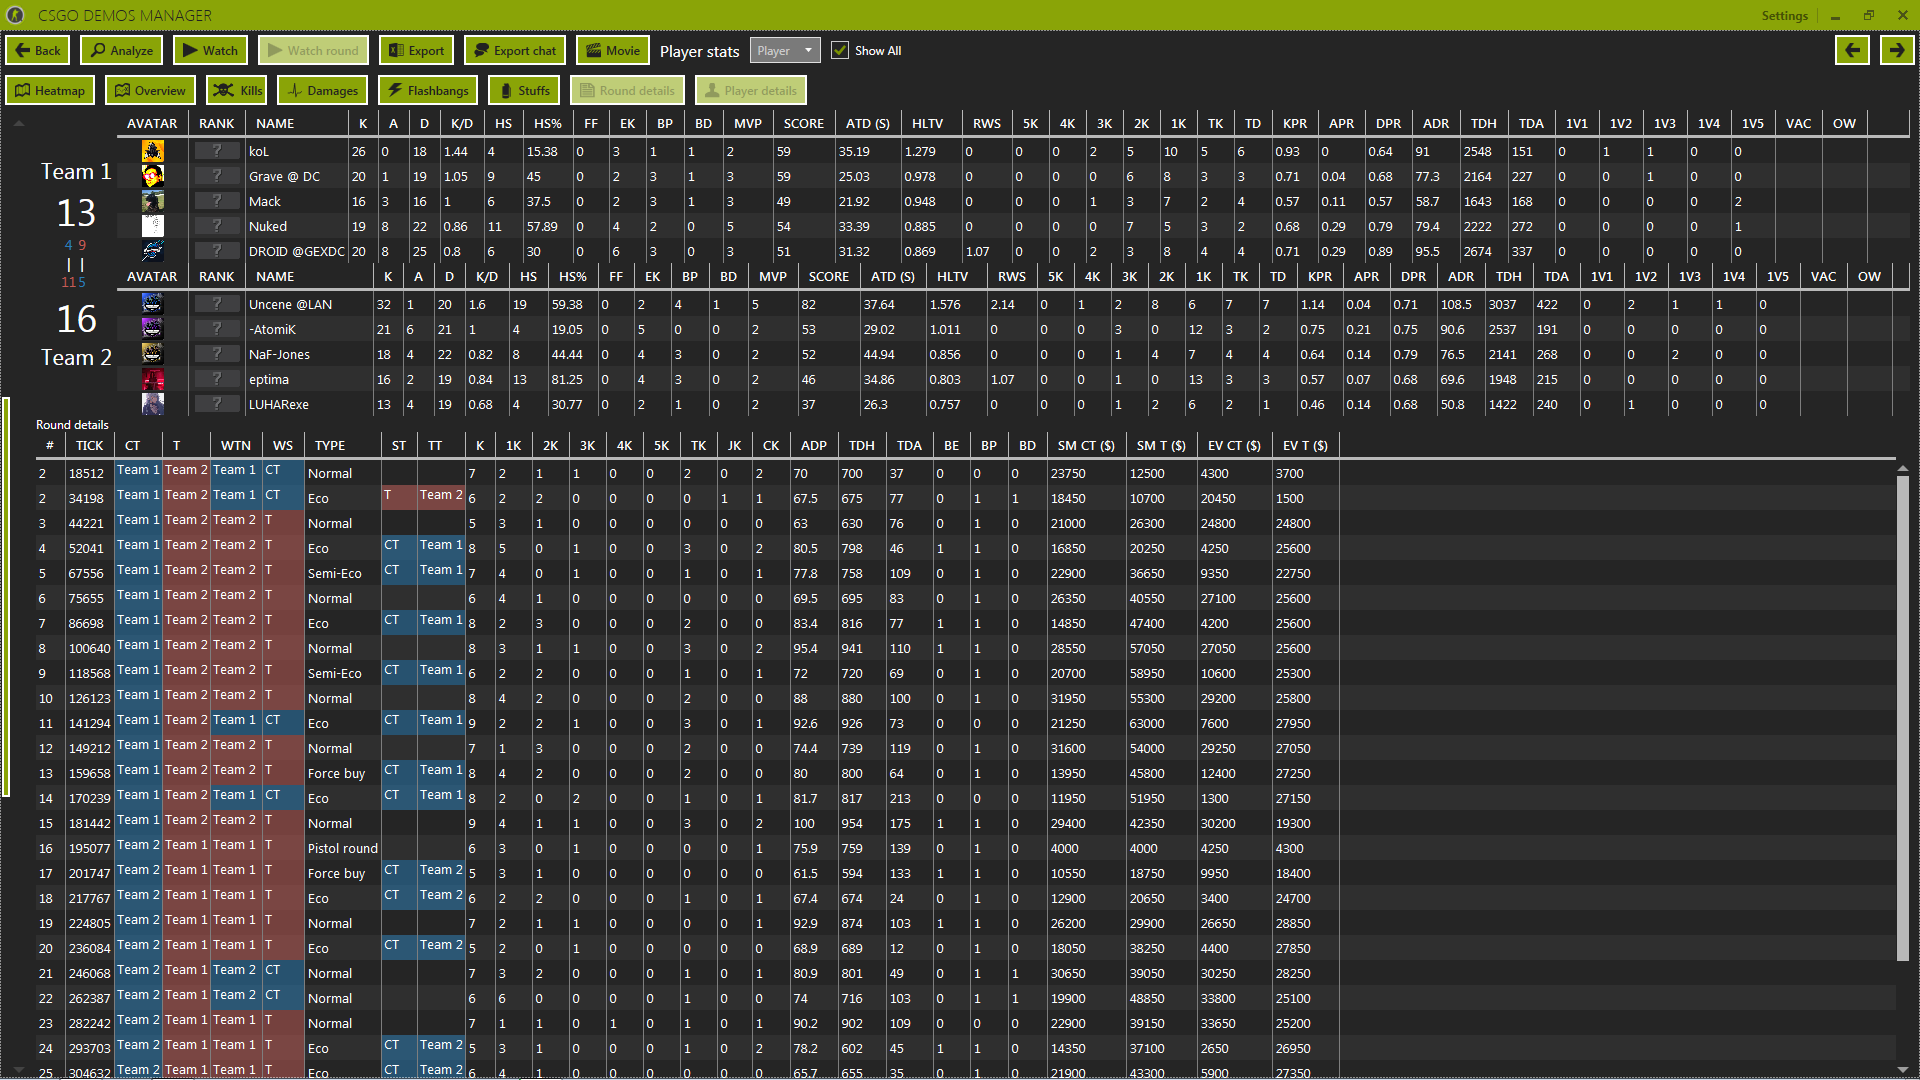Select the Pistol round row
This screenshot has width=1920, height=1080.
tap(965, 848)
